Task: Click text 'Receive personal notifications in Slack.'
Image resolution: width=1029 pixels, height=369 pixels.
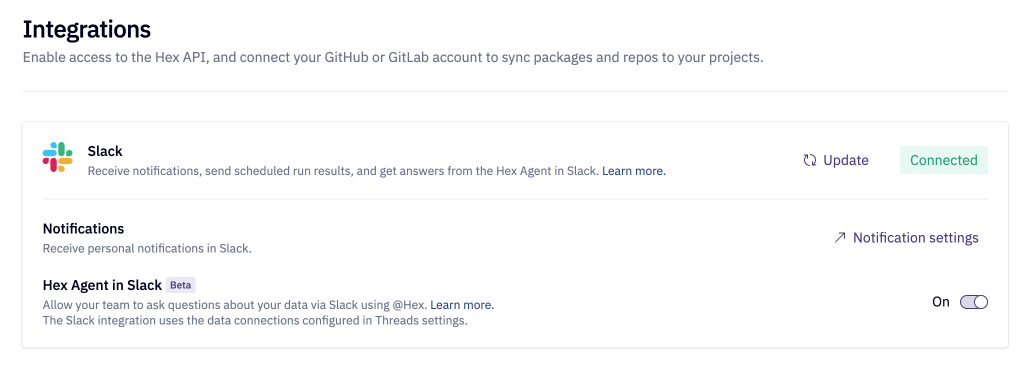Action: [147, 249]
